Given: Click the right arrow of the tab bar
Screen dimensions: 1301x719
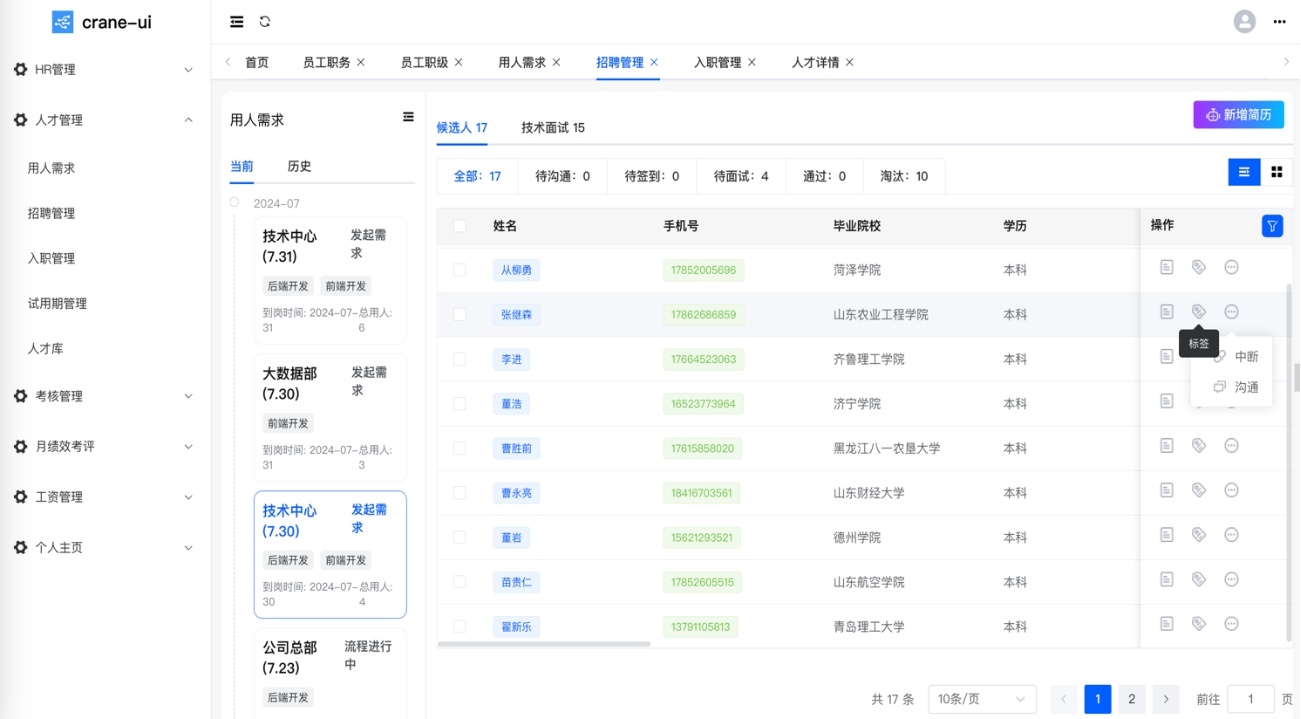Looking at the screenshot, I should pos(1286,62).
